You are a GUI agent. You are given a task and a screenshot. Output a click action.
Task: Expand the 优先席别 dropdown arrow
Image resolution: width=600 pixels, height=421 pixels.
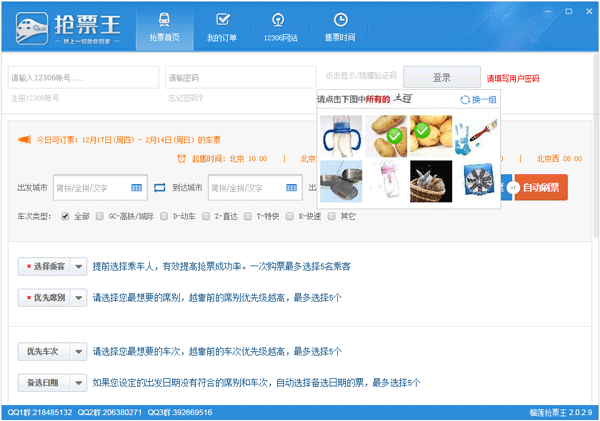(x=79, y=297)
